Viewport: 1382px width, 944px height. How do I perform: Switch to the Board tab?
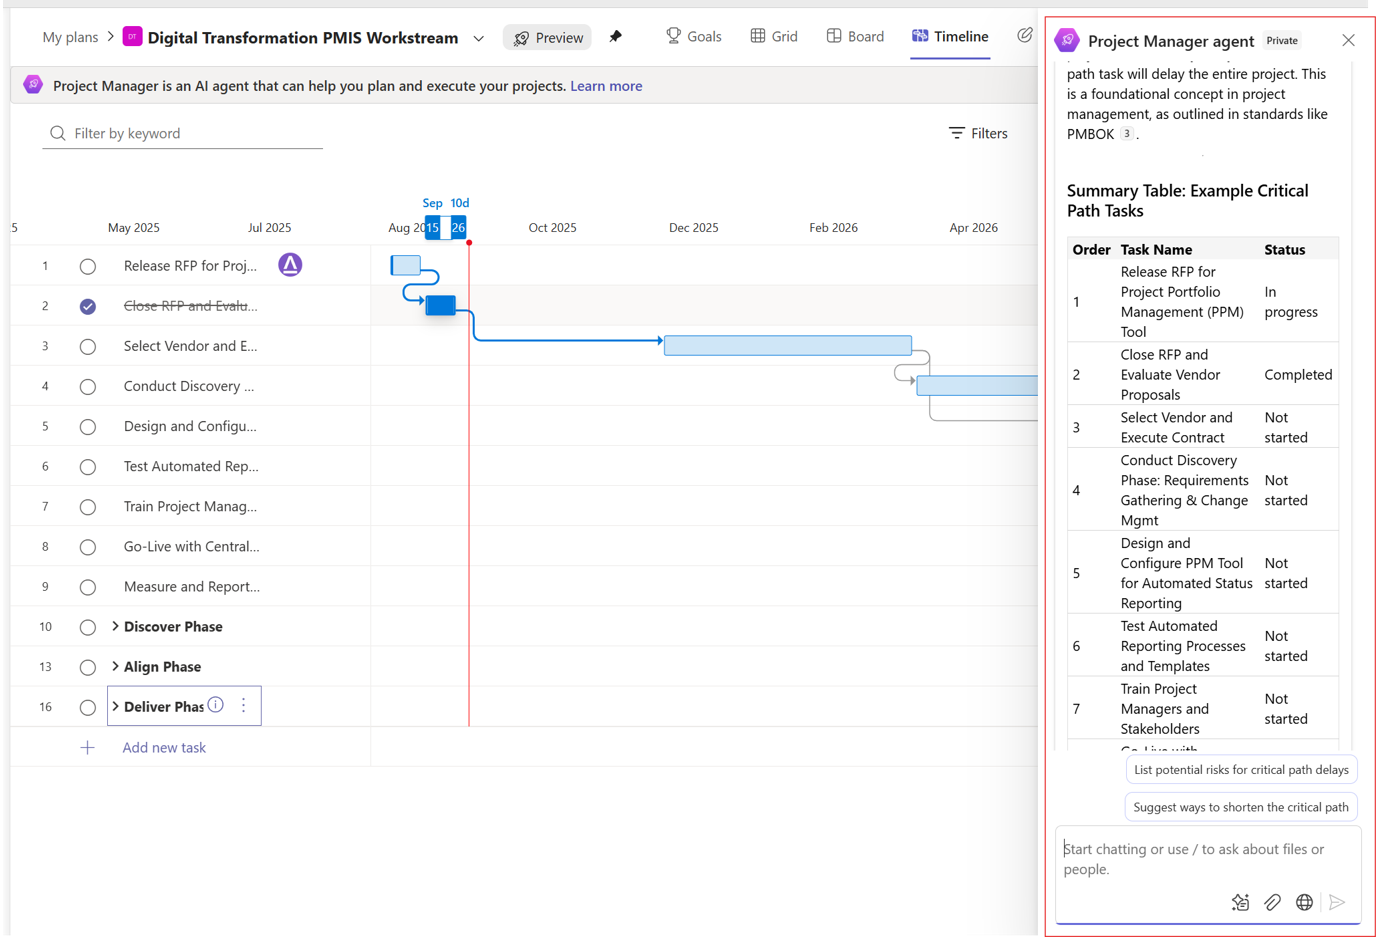[855, 36]
